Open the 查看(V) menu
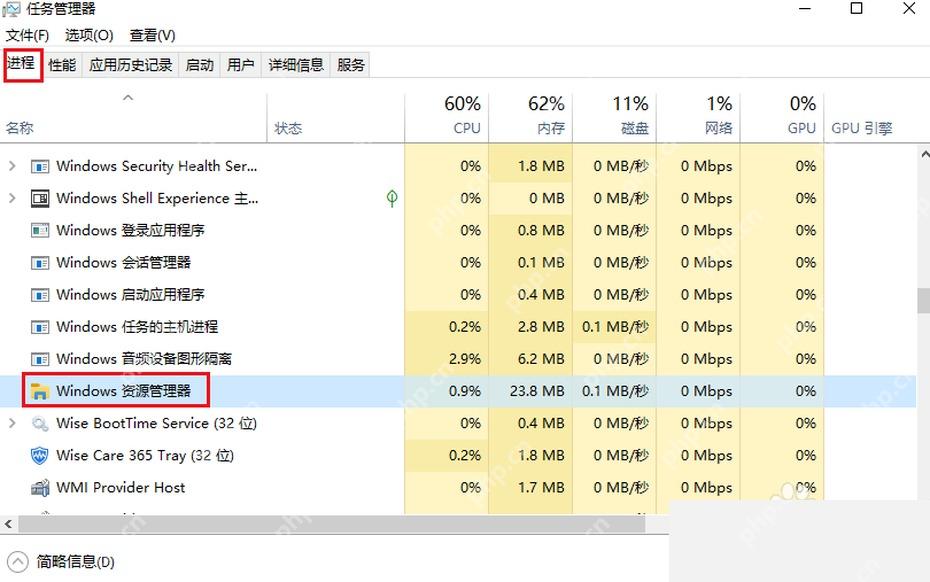Image resolution: width=930 pixels, height=582 pixels. click(x=152, y=36)
